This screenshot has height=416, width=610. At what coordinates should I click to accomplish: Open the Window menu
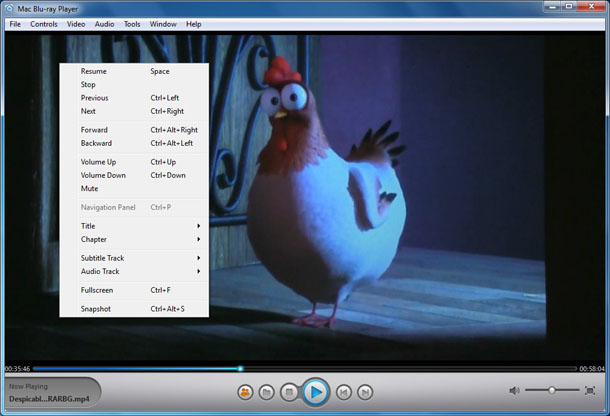163,24
